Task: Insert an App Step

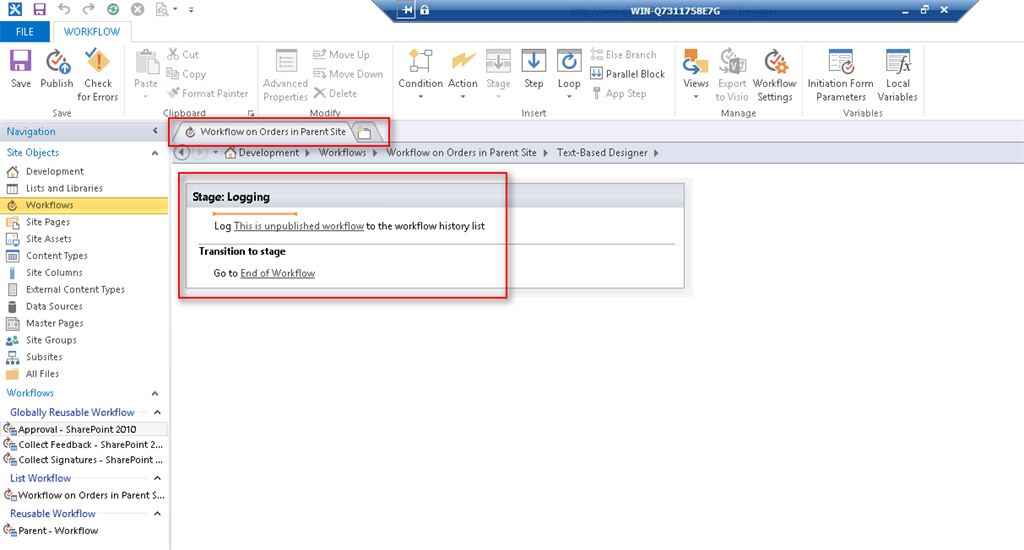Action: click(618, 93)
